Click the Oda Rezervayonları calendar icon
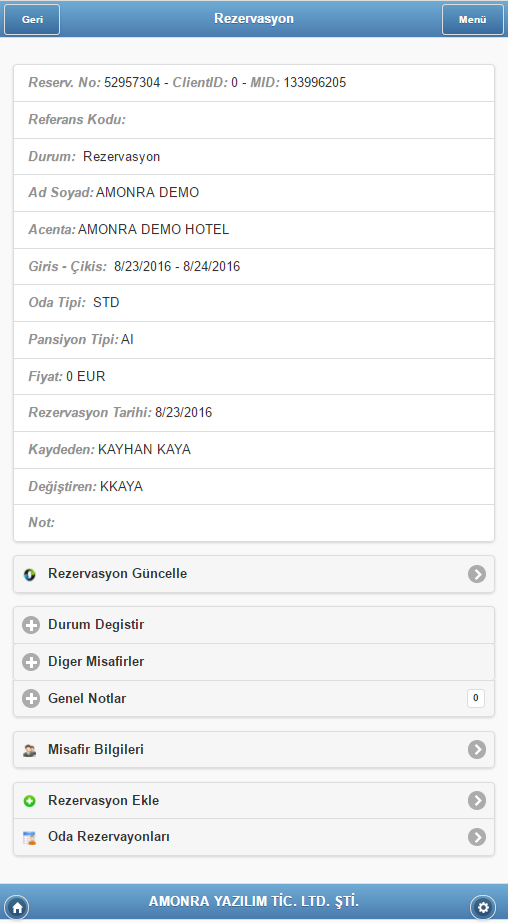Viewport: 508px width, 923px height. click(29, 838)
